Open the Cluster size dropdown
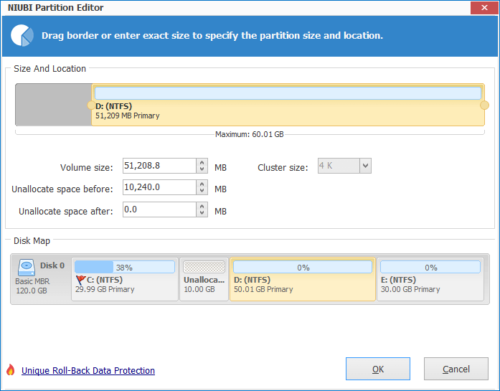The height and width of the screenshot is (391, 500). point(365,166)
